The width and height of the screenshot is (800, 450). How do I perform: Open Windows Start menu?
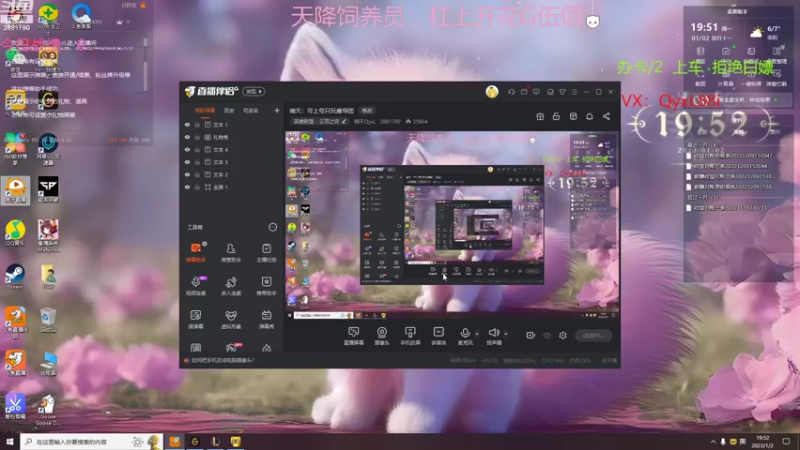(10, 442)
